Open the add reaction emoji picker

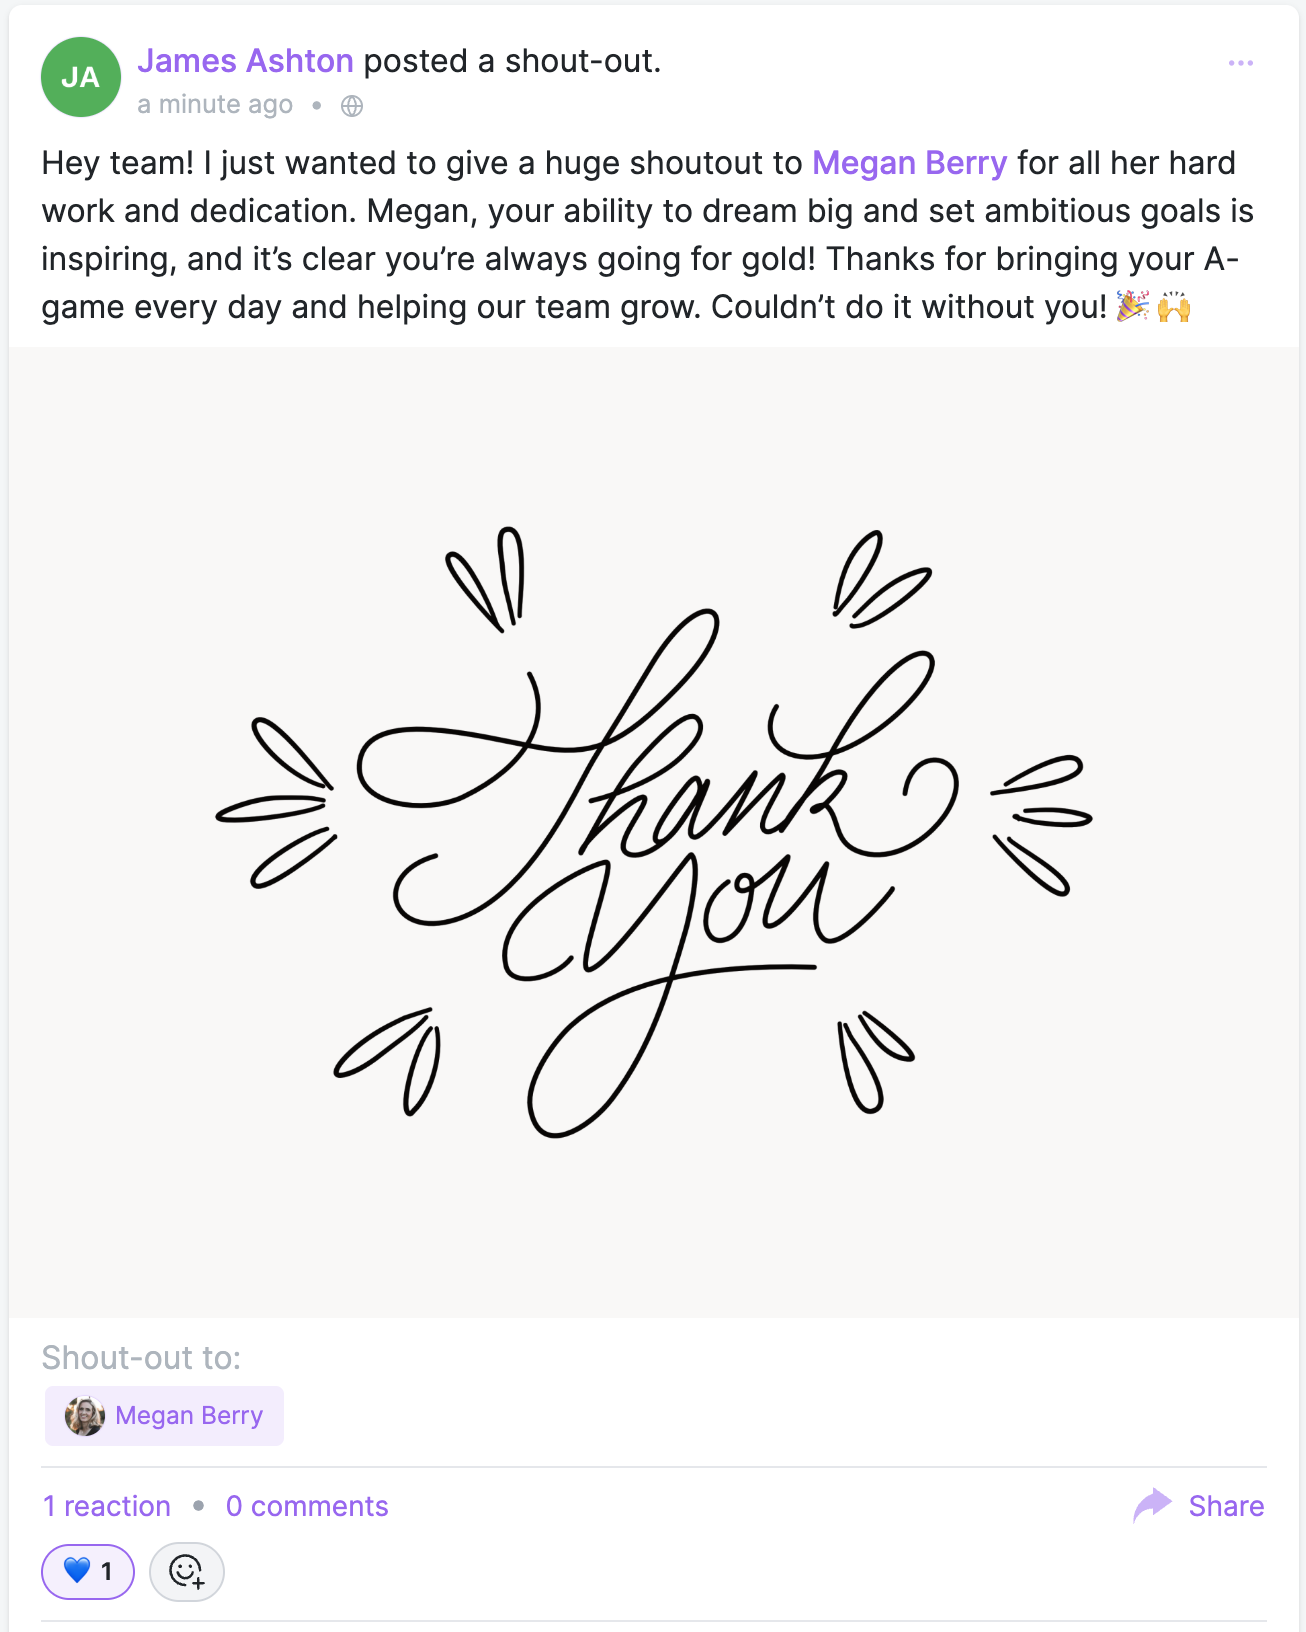point(186,1571)
